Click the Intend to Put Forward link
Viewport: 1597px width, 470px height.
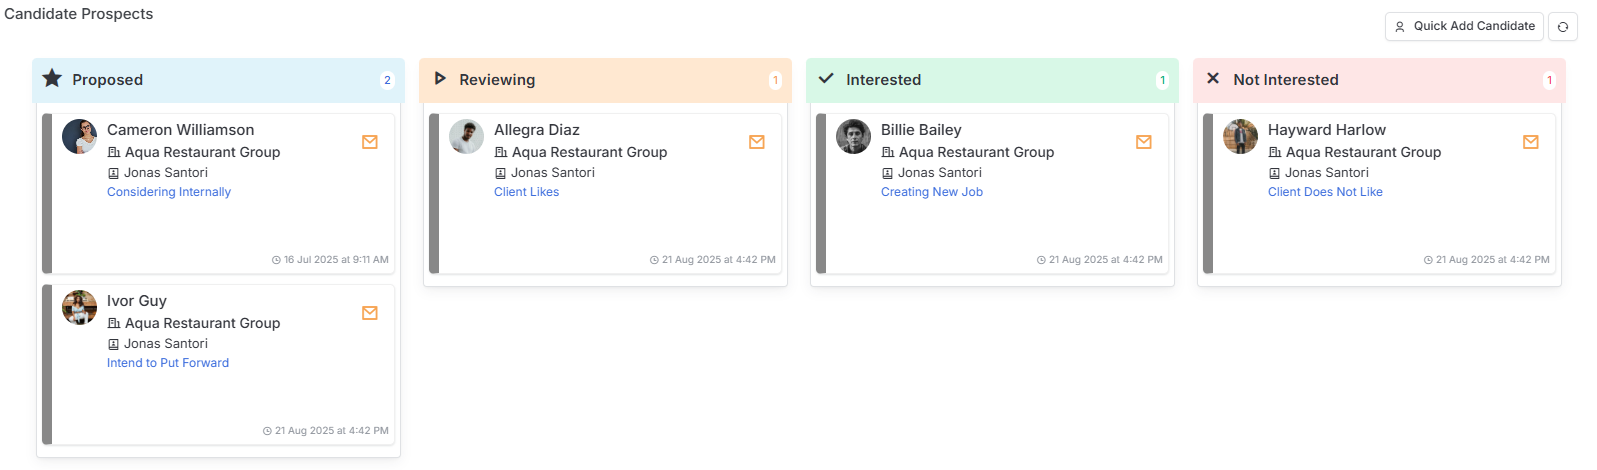tap(168, 363)
